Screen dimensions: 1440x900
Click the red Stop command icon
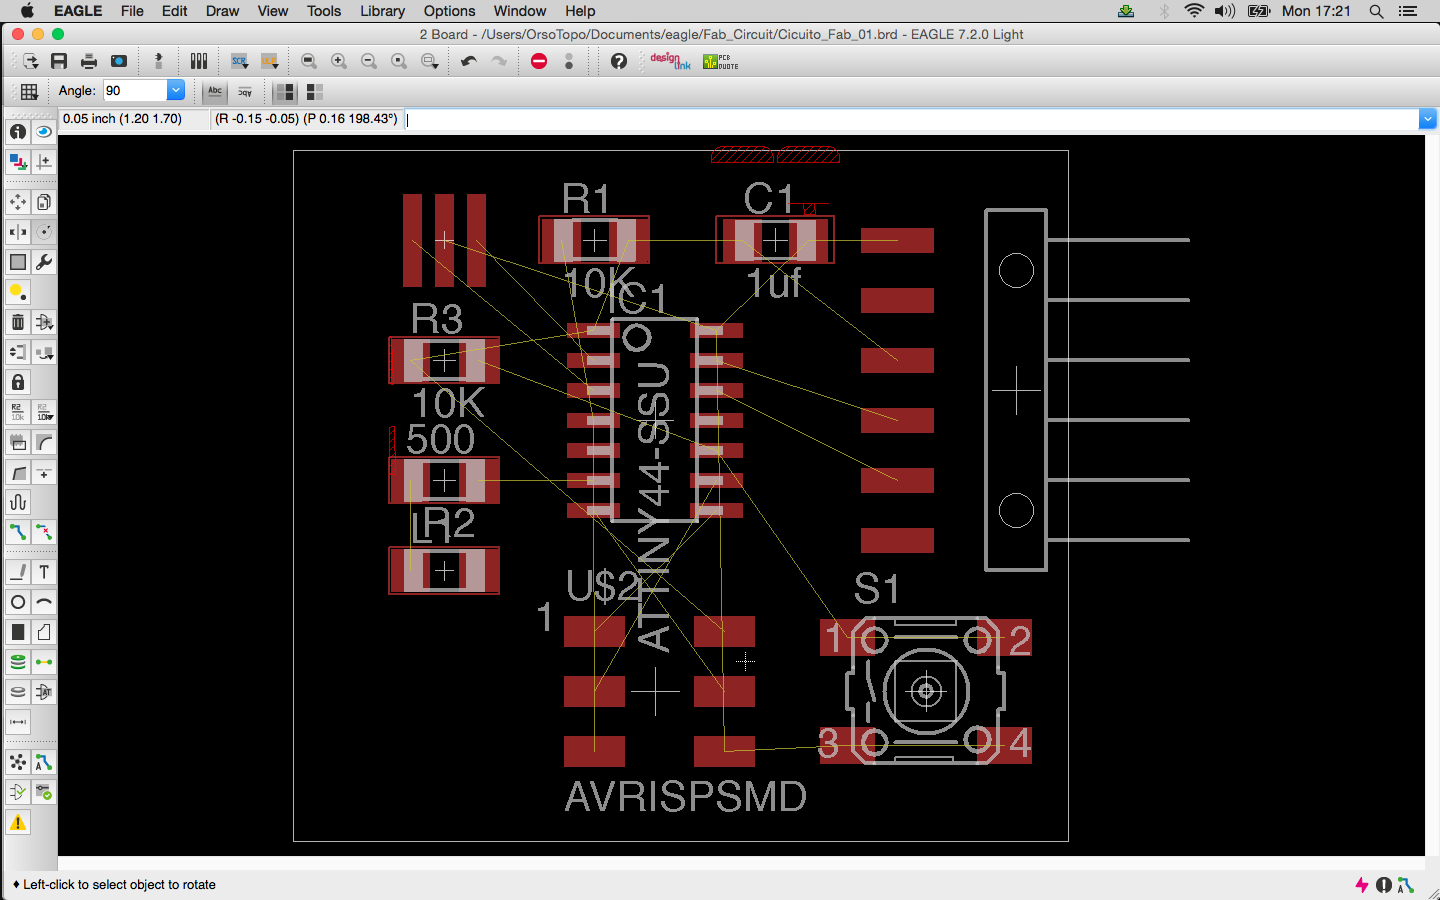click(539, 61)
